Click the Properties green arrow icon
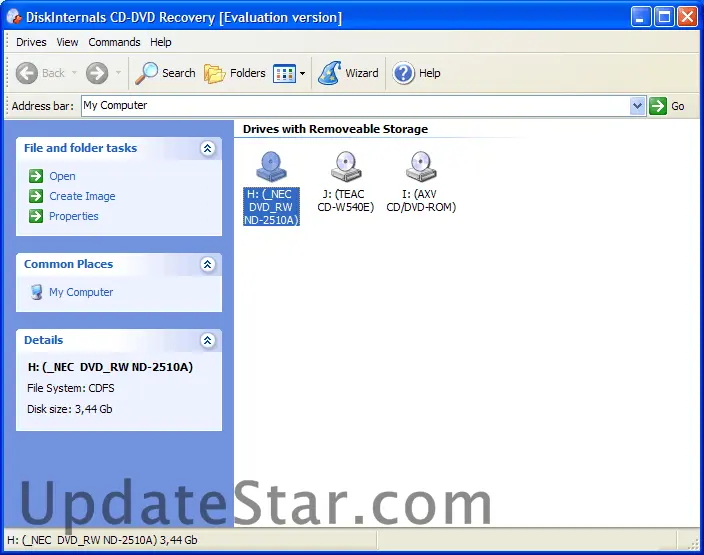 [x=36, y=216]
